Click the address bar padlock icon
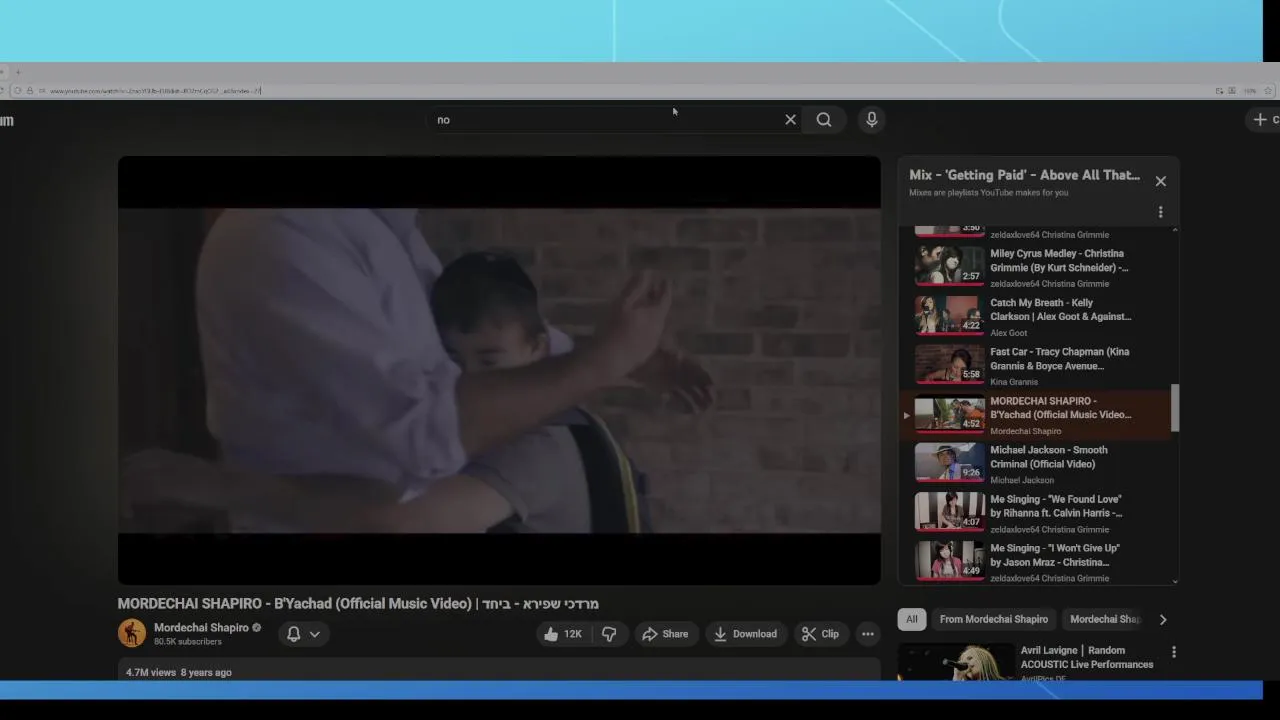 click(x=30, y=91)
